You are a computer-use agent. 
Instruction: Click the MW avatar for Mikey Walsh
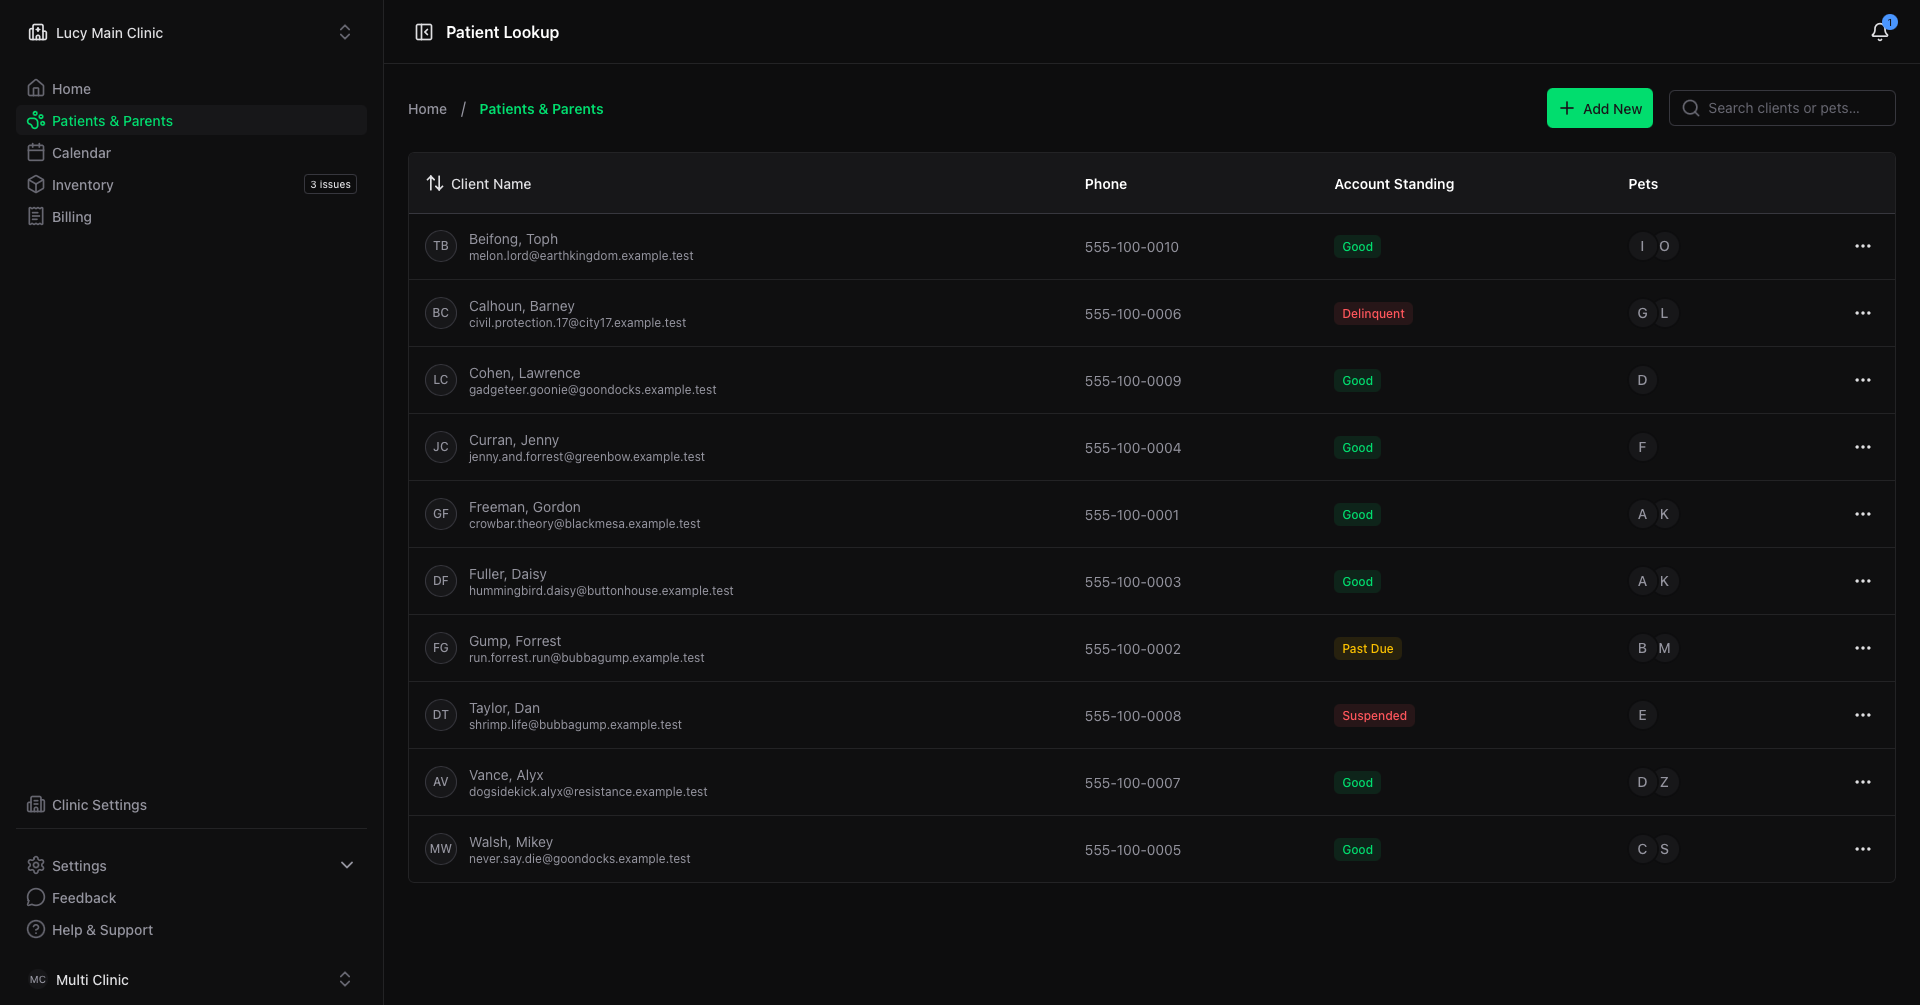pos(441,849)
